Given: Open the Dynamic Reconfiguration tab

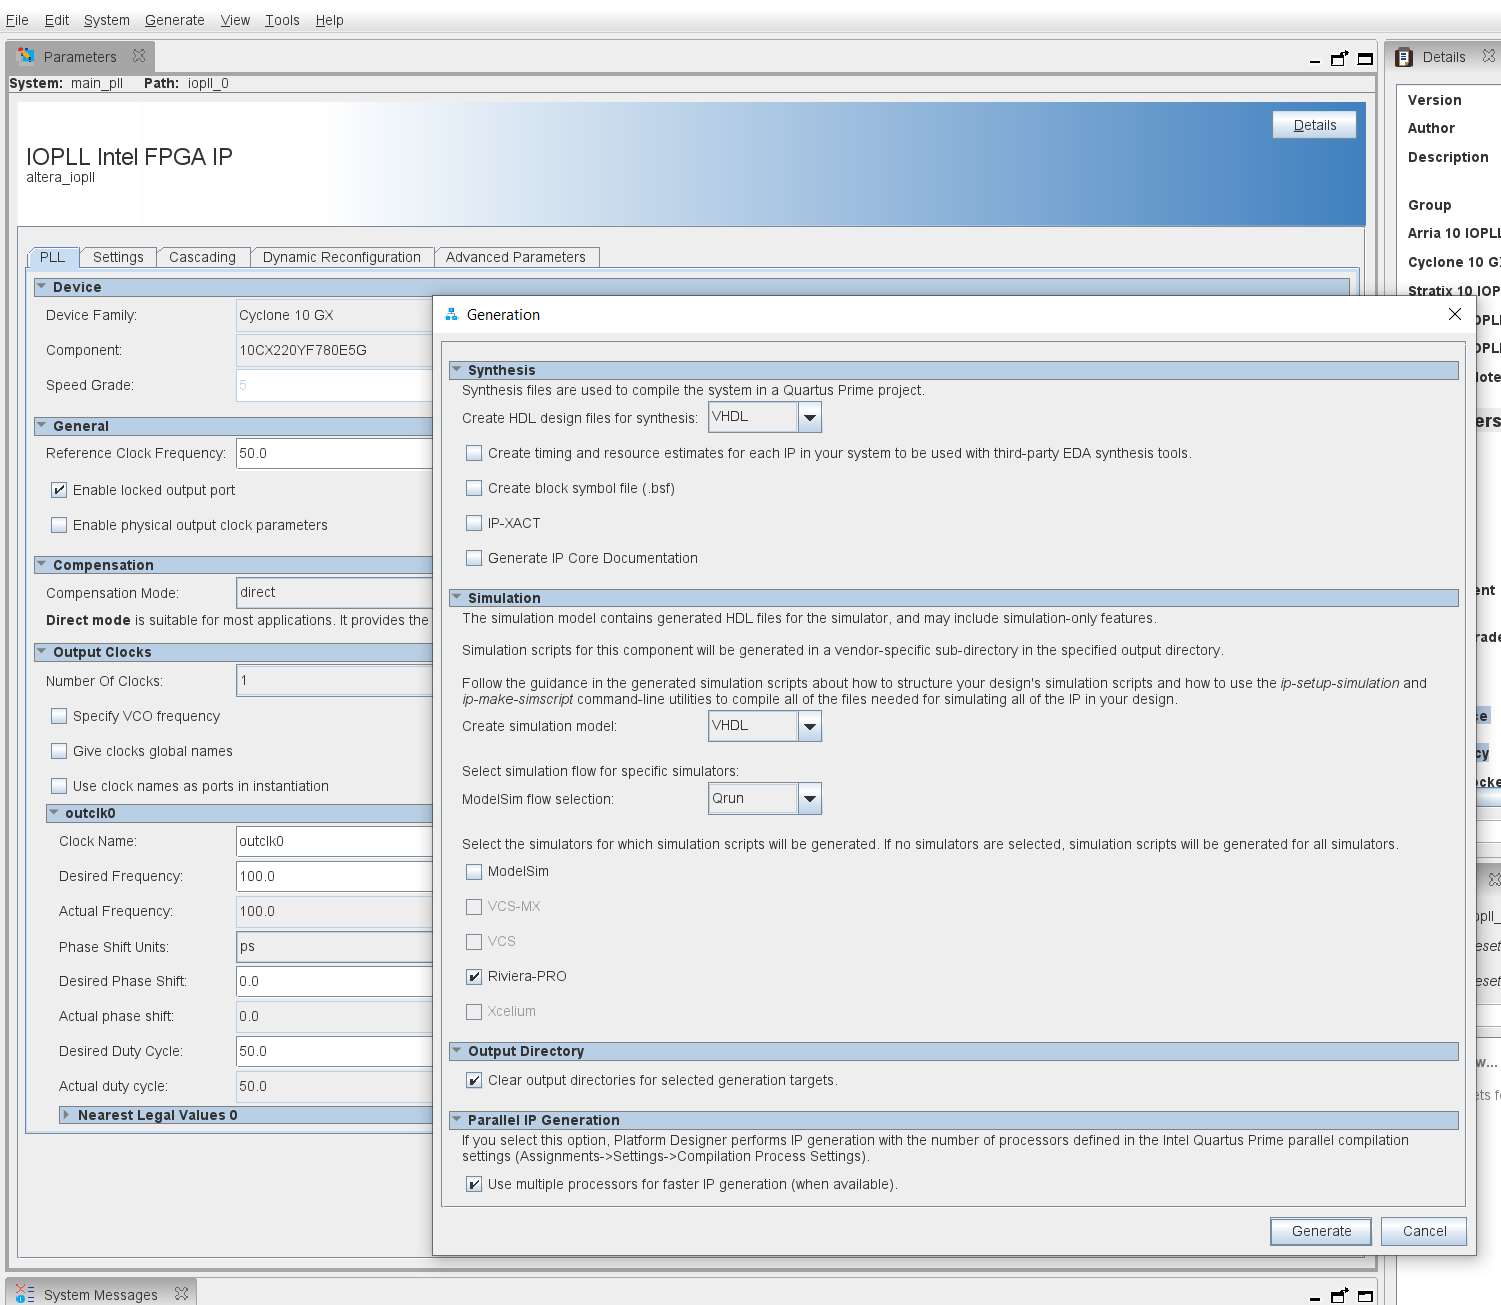Looking at the screenshot, I should point(342,257).
